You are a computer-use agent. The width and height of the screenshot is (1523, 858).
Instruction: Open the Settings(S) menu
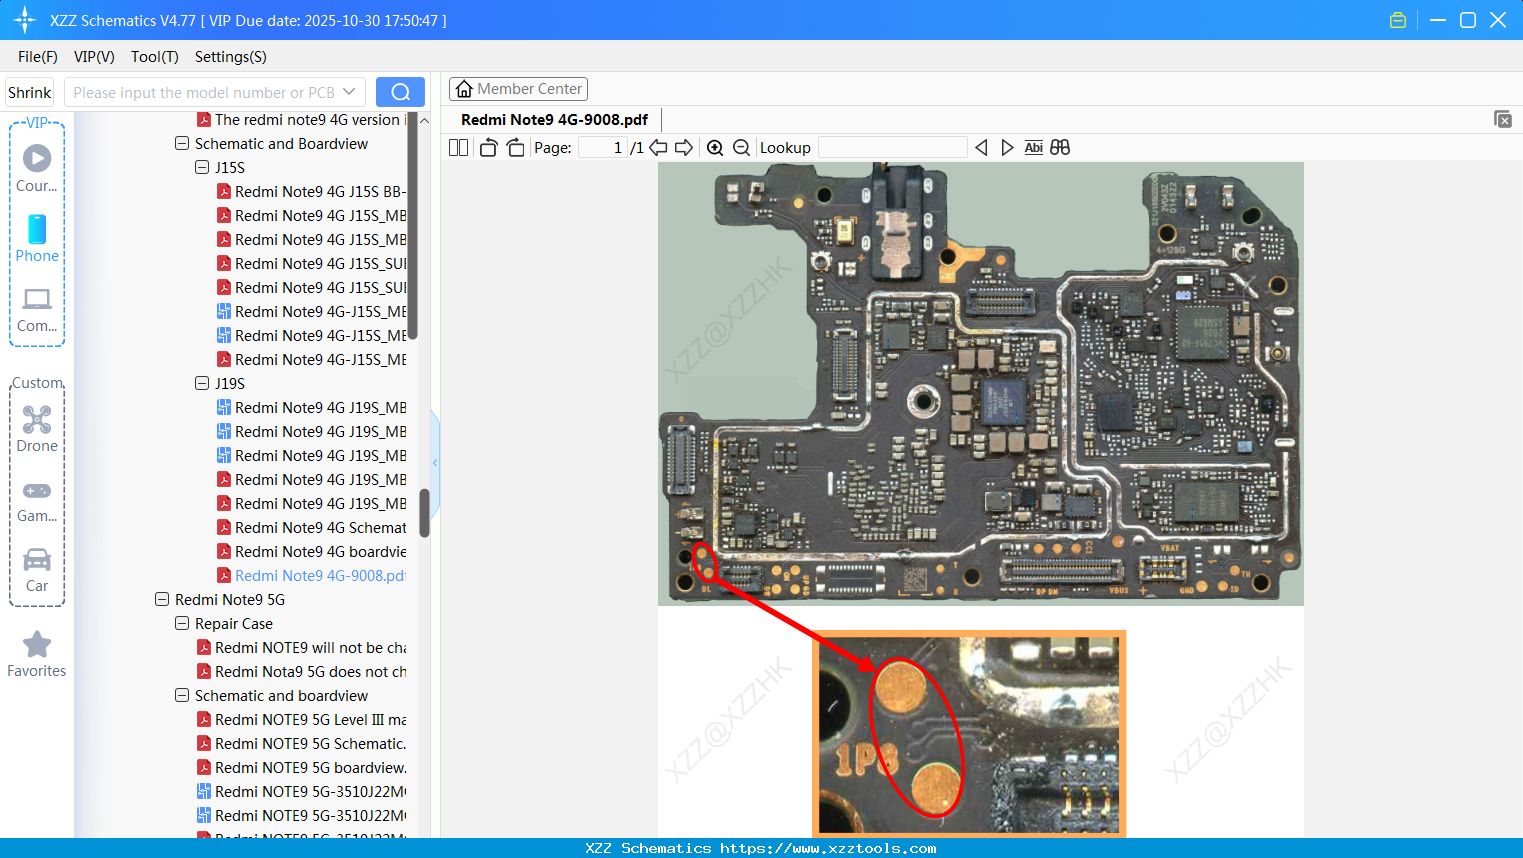pos(230,57)
